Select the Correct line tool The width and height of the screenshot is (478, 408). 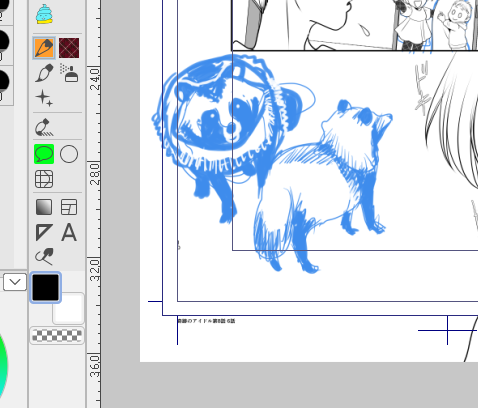pyautogui.click(x=44, y=256)
